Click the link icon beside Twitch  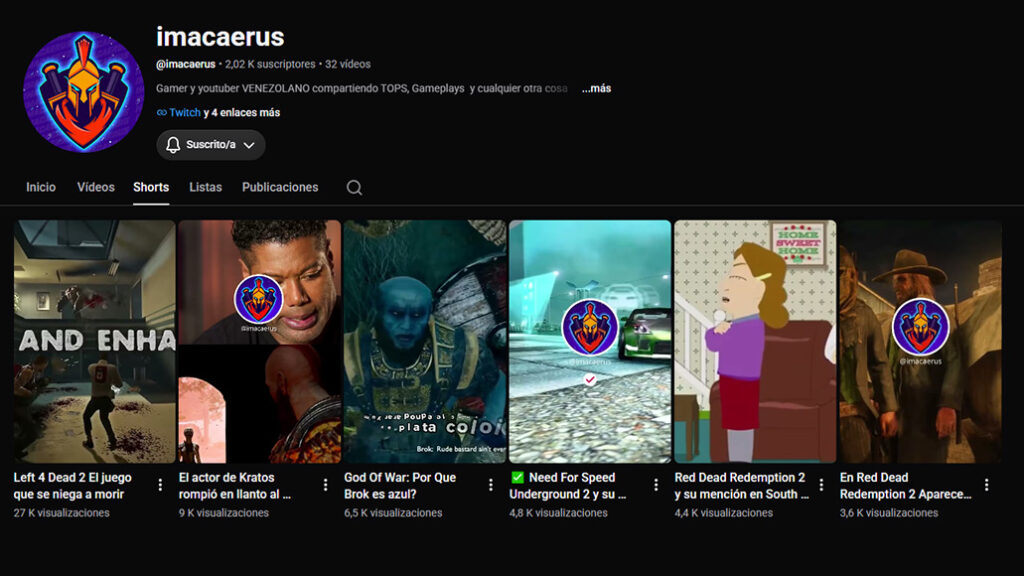[161, 112]
